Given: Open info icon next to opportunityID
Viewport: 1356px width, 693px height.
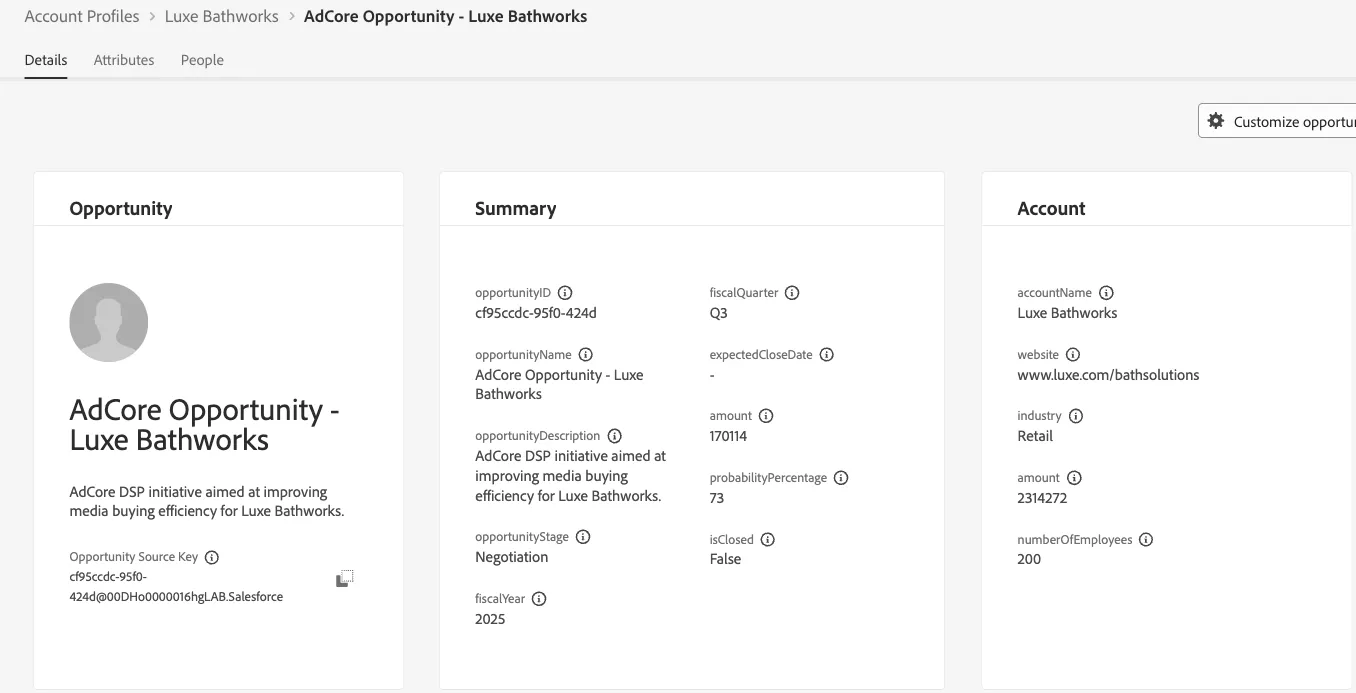Looking at the screenshot, I should coord(565,293).
